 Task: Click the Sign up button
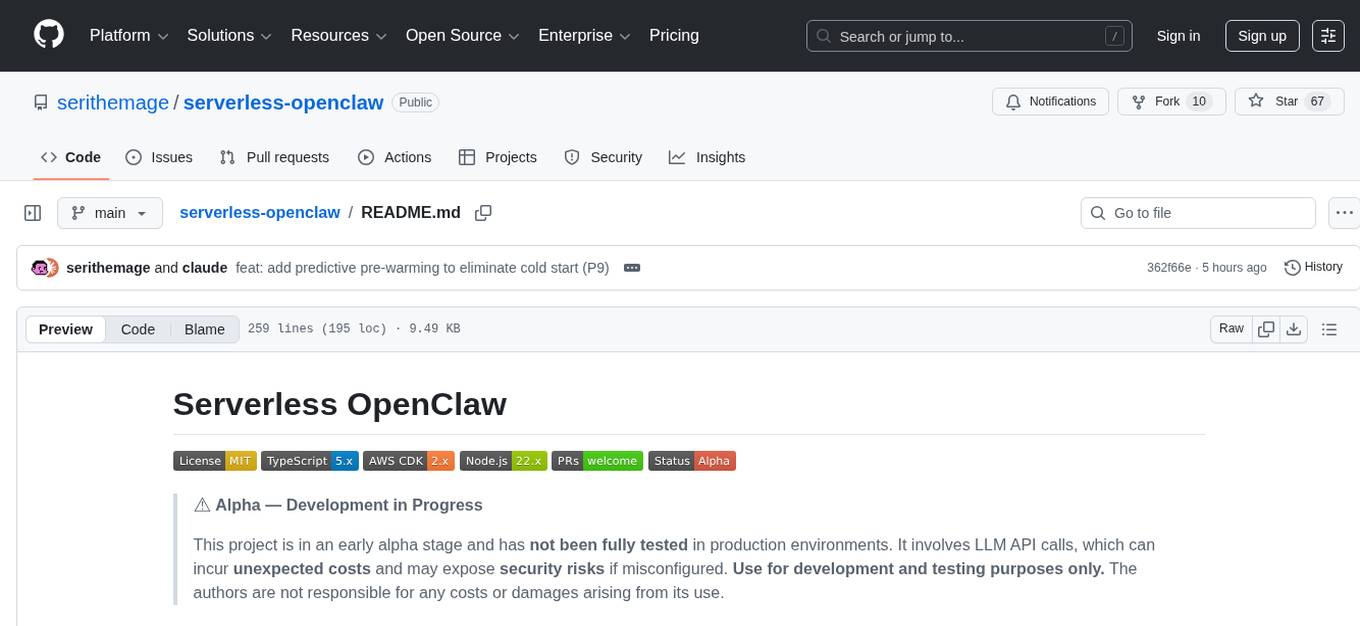click(1261, 35)
